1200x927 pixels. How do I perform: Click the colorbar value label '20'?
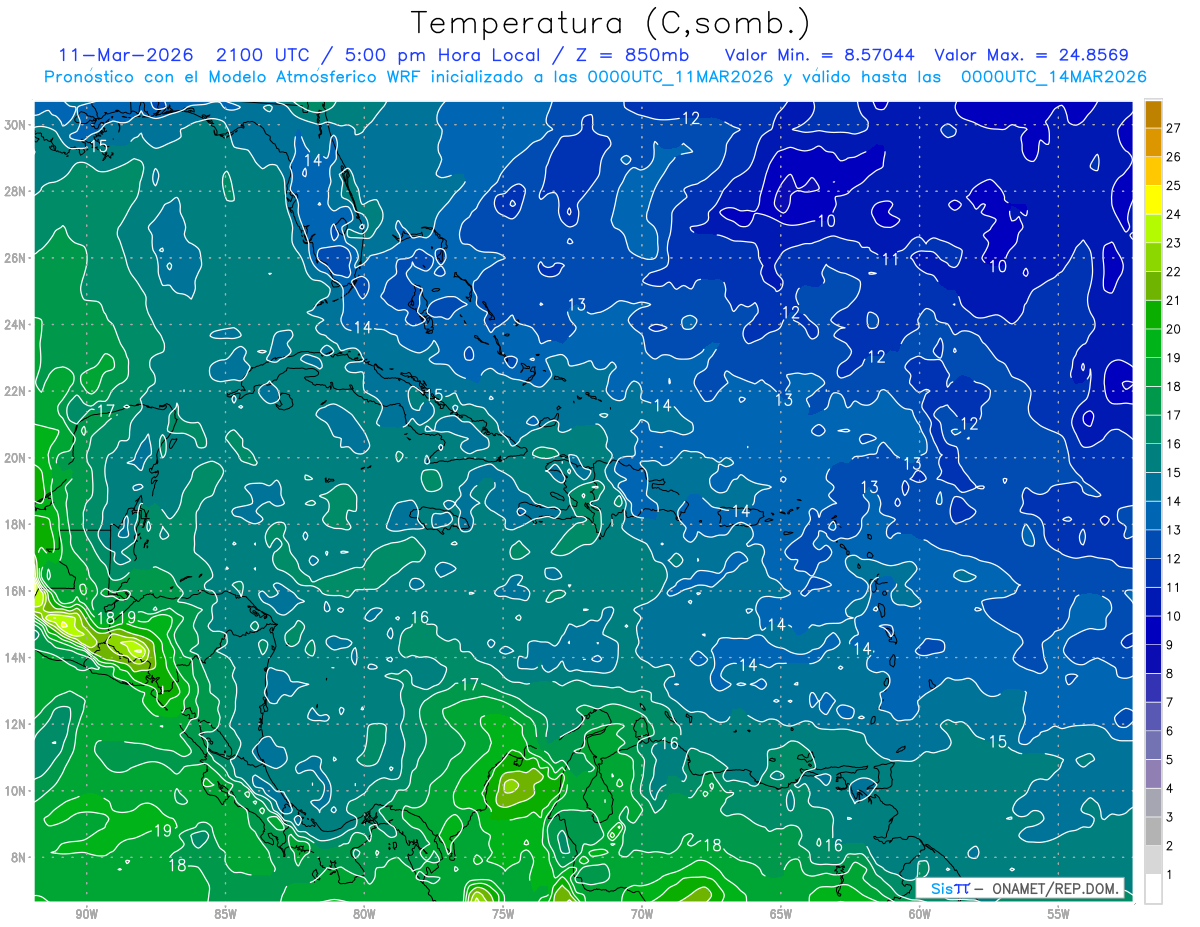1174,329
